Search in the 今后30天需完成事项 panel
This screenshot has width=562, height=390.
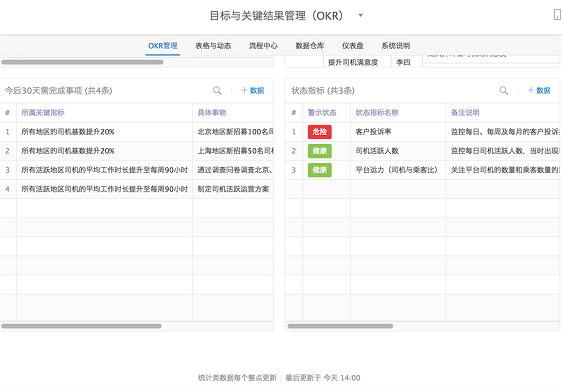[x=217, y=90]
